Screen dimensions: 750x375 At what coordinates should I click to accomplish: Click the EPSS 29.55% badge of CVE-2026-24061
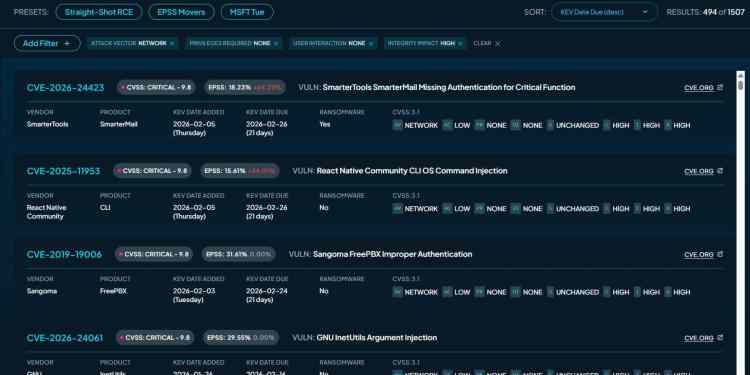point(241,338)
